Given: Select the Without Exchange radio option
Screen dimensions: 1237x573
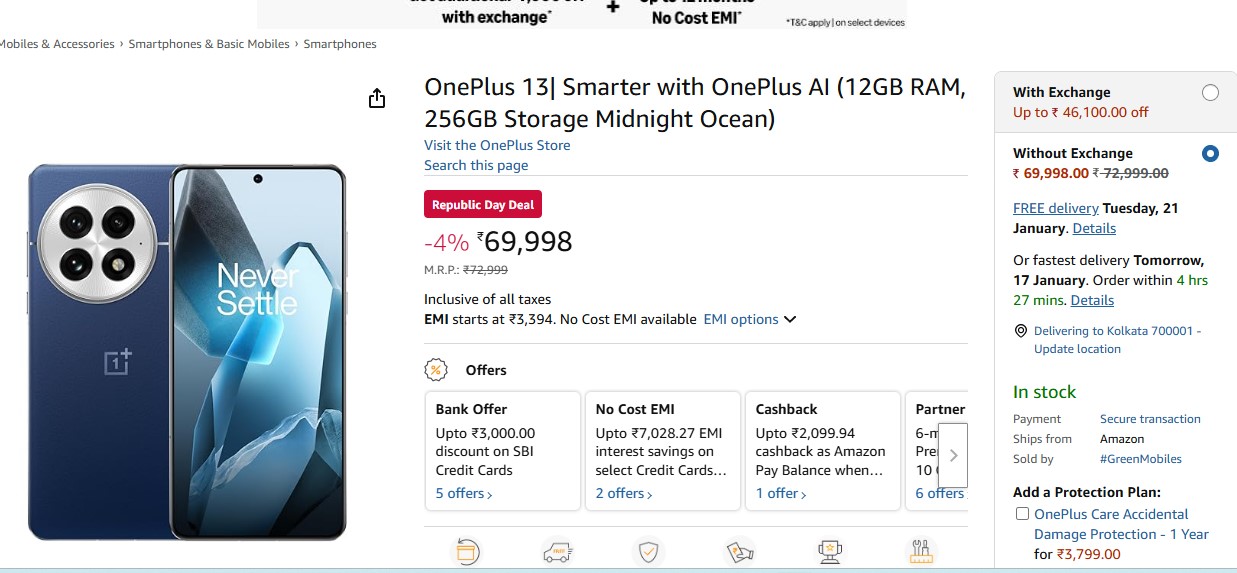Looking at the screenshot, I should (x=1210, y=154).
